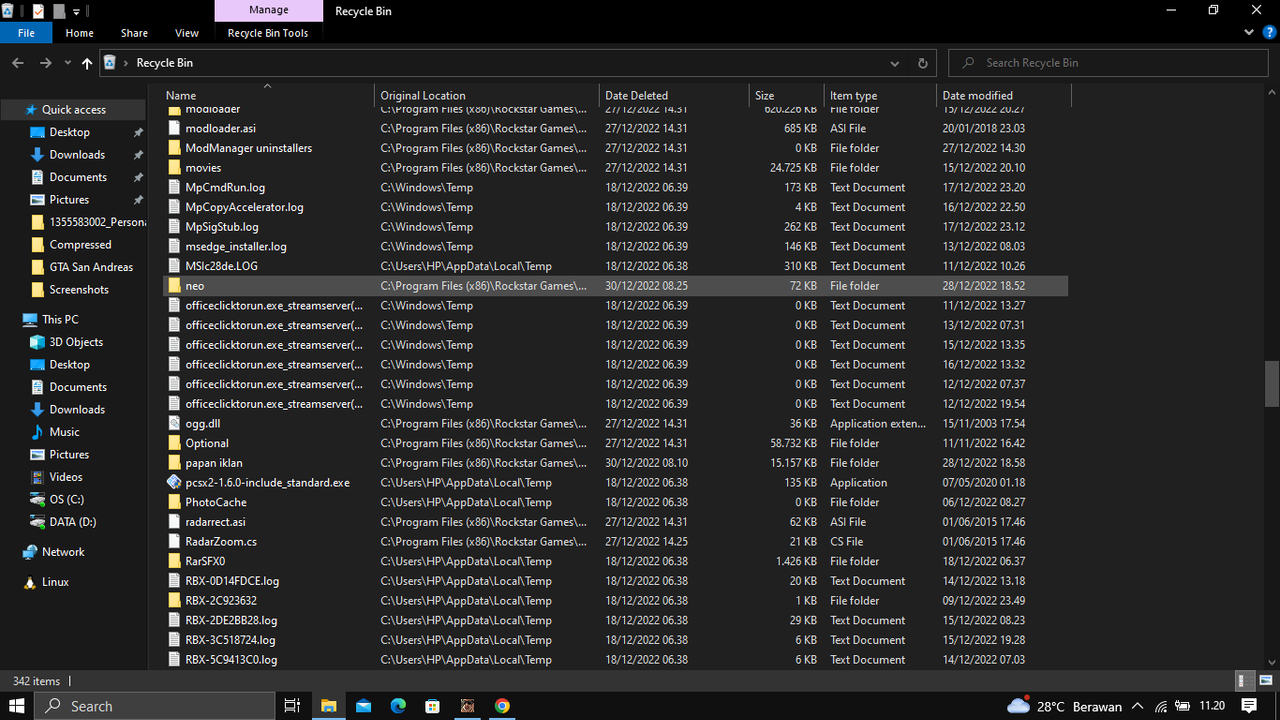Open Microsoft Edge from the taskbar
1280x720 pixels.
[x=398, y=706]
